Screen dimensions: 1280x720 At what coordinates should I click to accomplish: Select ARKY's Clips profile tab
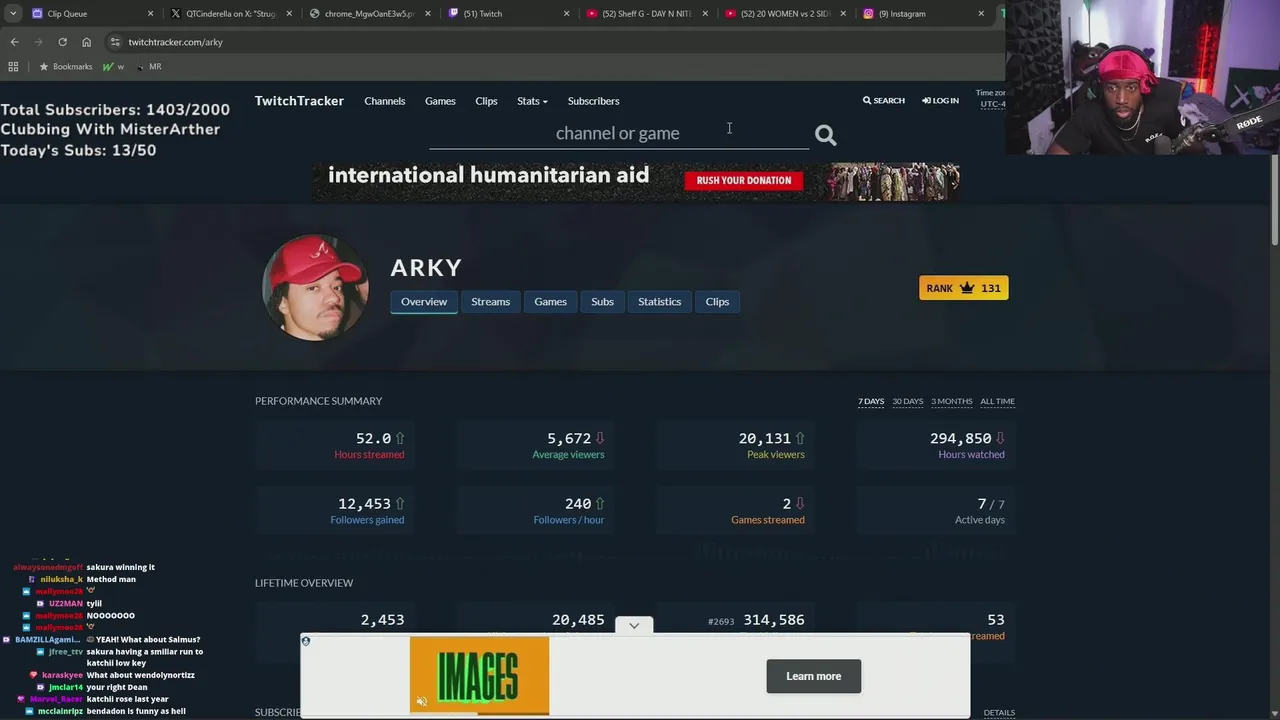click(x=717, y=301)
